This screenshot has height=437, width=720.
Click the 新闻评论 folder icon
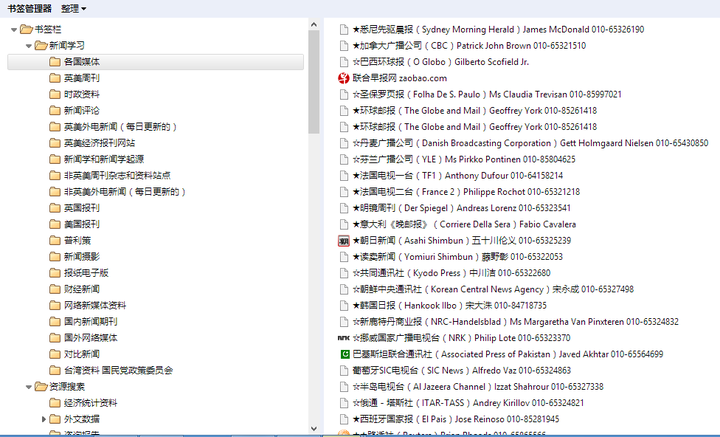point(55,110)
